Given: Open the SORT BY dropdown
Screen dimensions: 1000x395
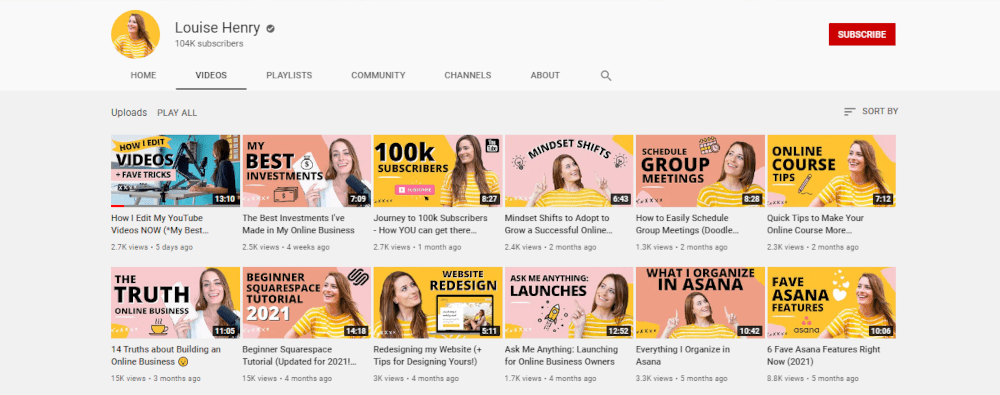Looking at the screenshot, I should pos(871,112).
